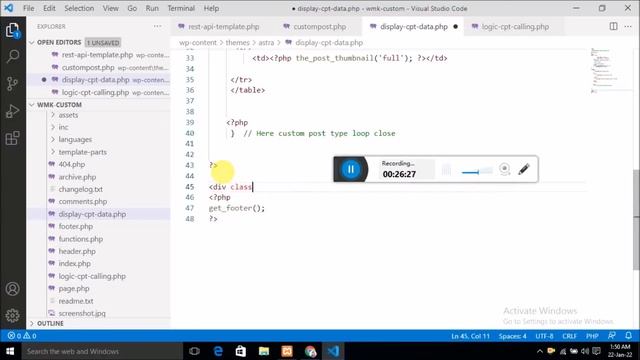Click the recorder webcam icon
The image size is (640, 360).
coord(504,169)
